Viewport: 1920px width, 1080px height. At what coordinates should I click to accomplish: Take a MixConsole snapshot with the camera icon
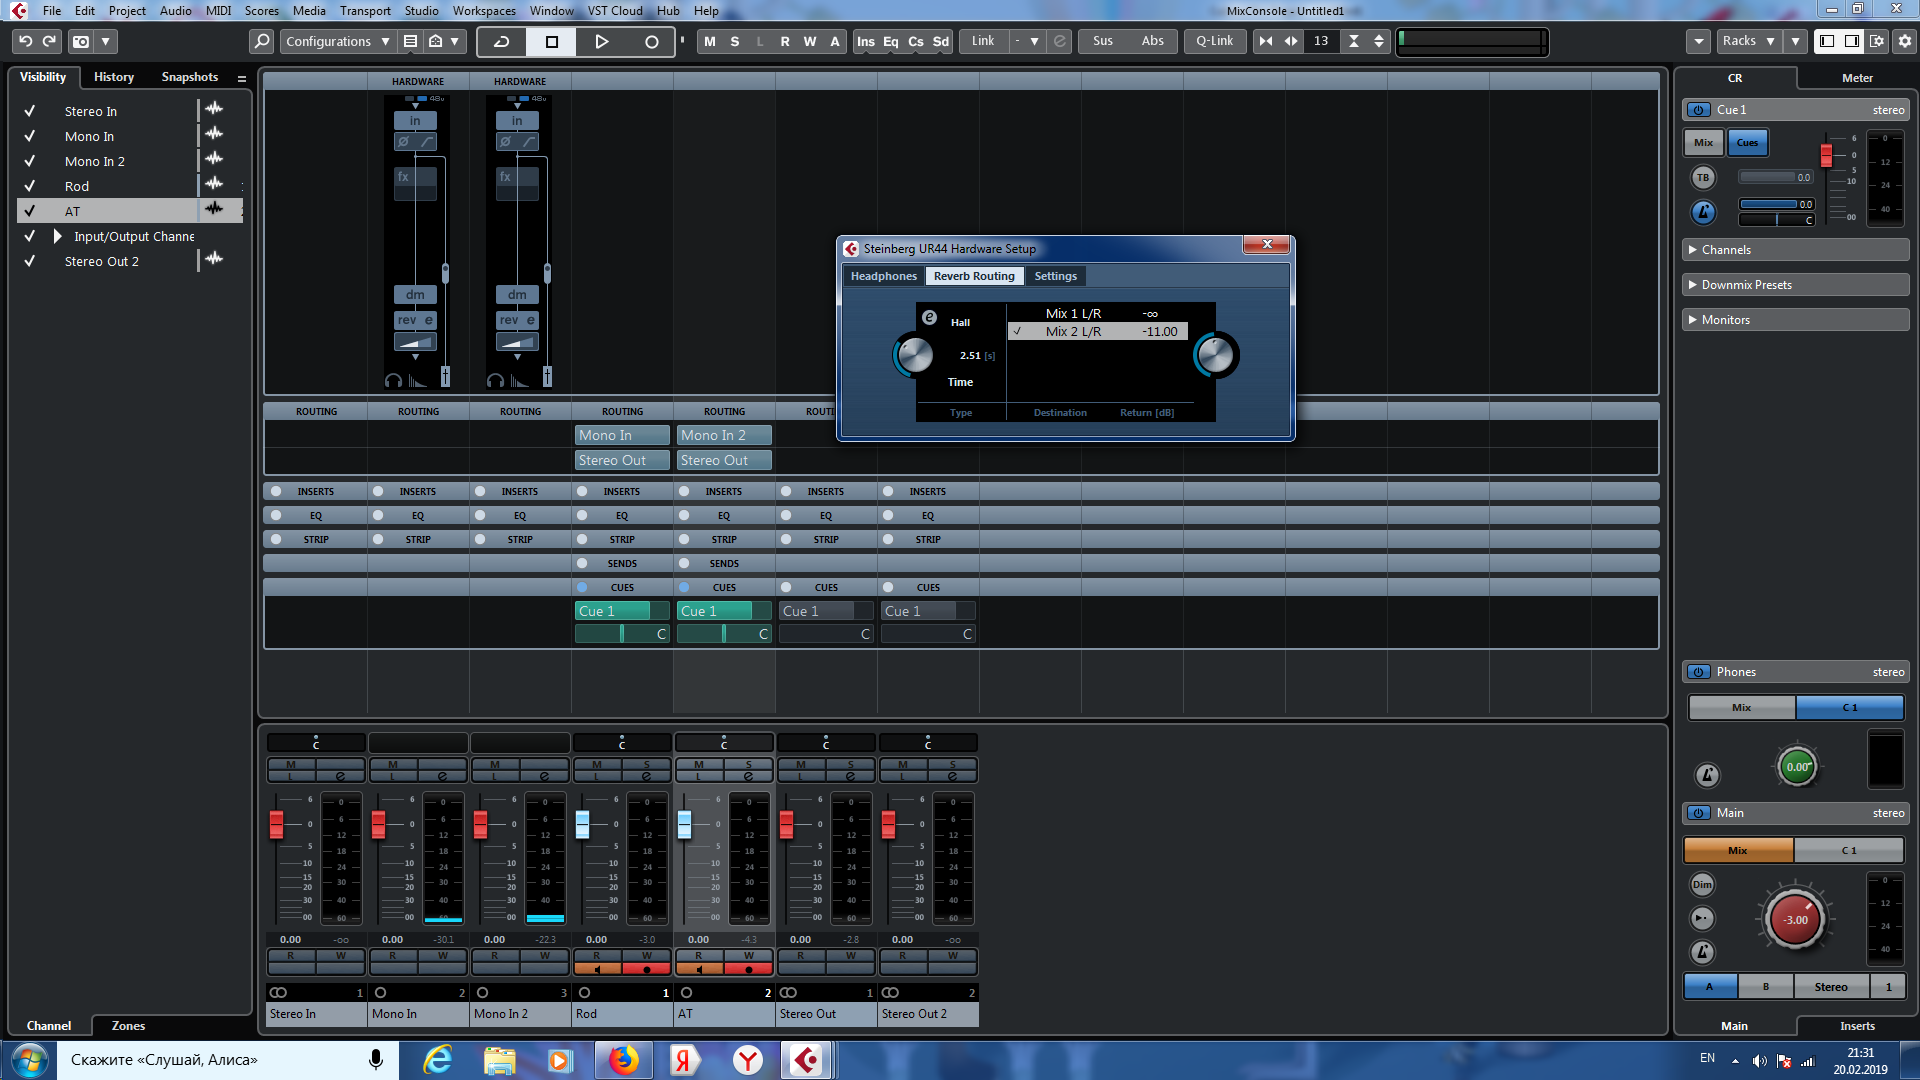81,41
